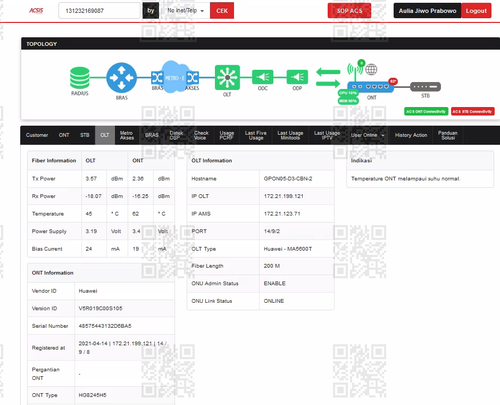
Task: Click the upper left-pointing green arrow before the ONT
Action: point(328,71)
